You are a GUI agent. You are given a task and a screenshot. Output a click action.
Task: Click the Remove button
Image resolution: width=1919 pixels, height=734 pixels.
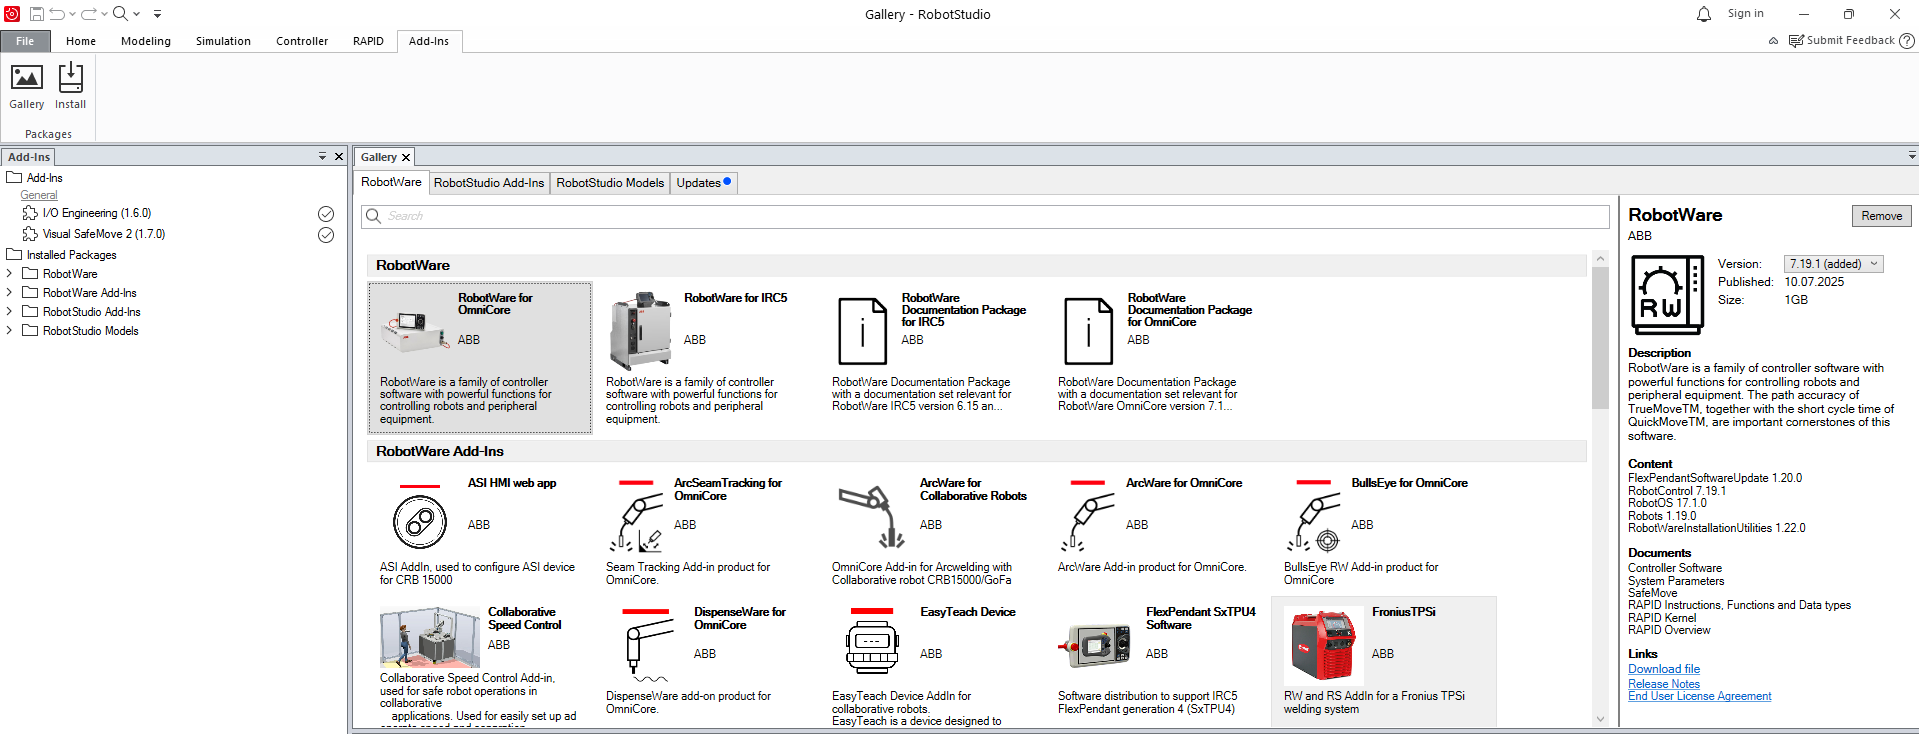tap(1881, 216)
